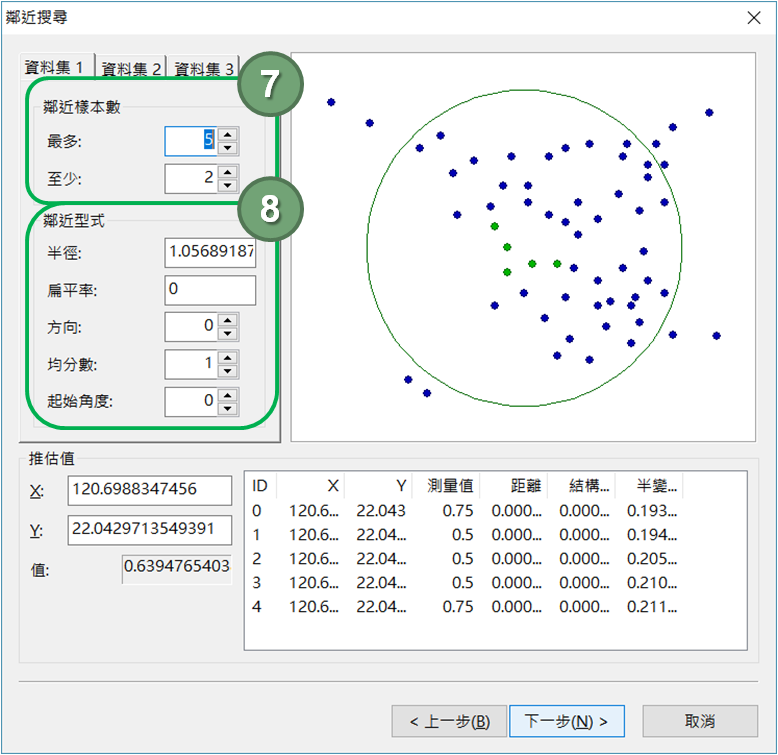The width and height of the screenshot is (778, 755).
Task: Decrease the 最多 neighbor count spinner
Action: pos(228,148)
